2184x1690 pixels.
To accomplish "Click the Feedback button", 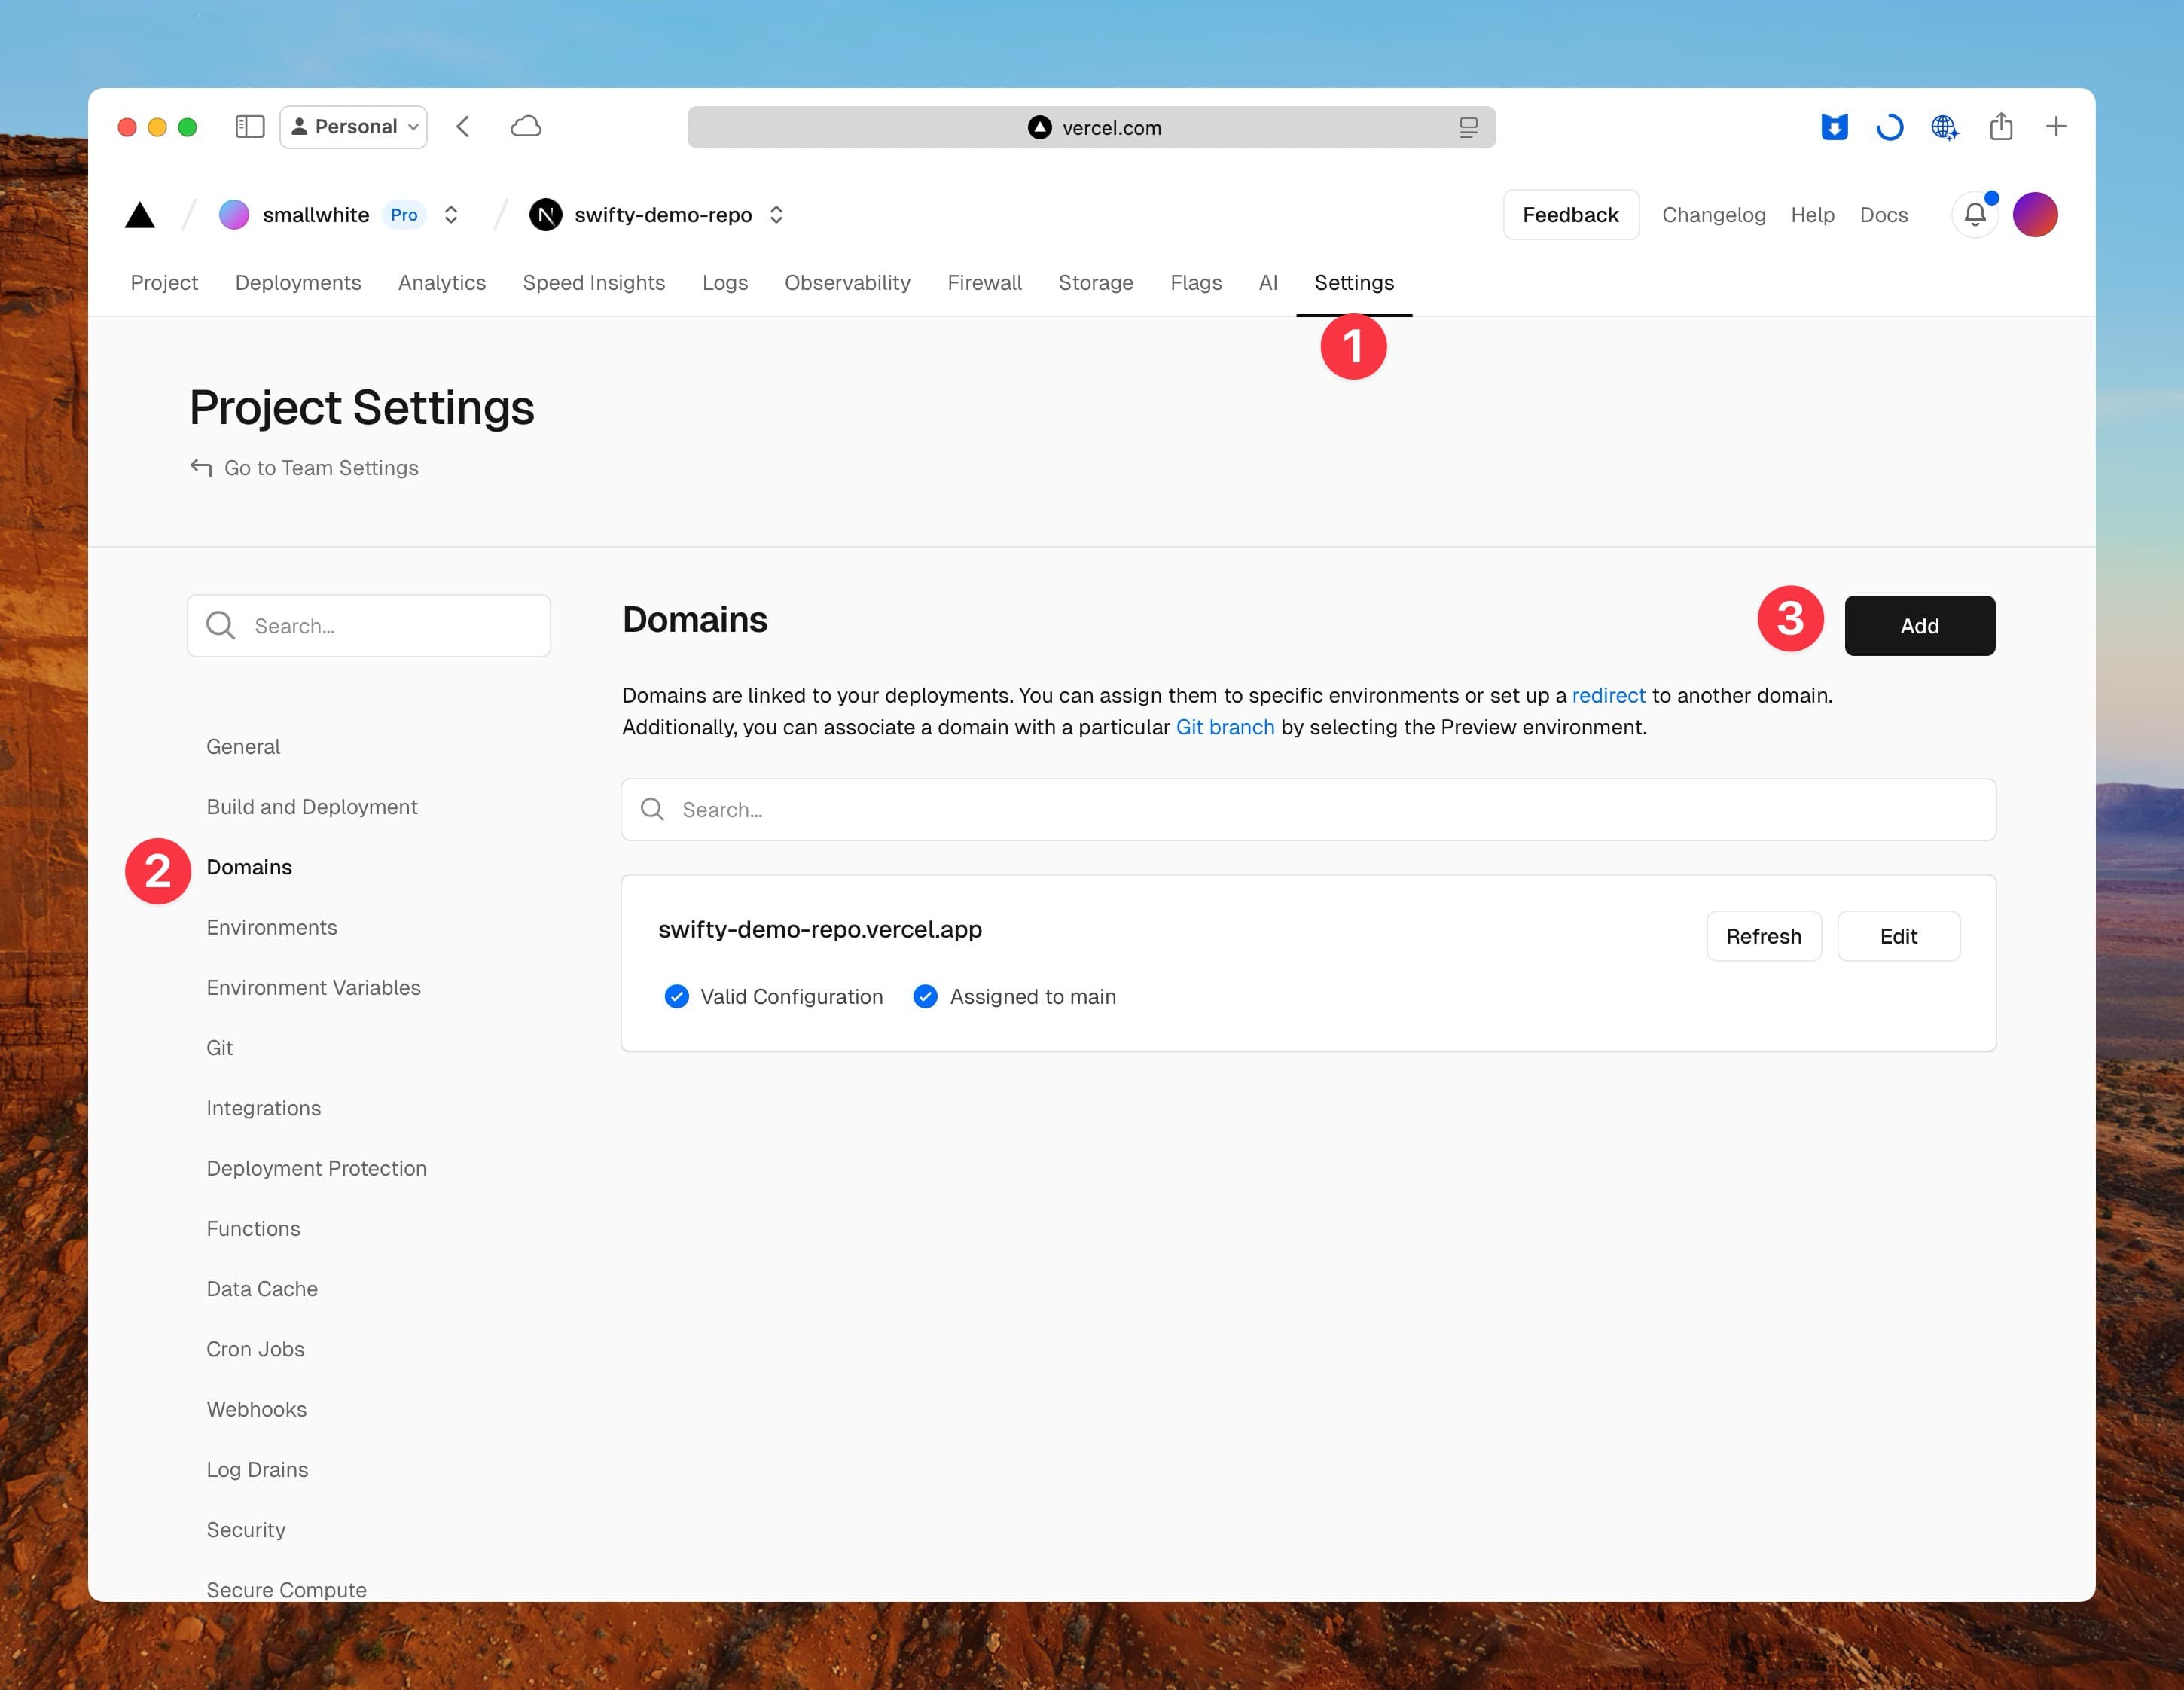I will point(1570,214).
